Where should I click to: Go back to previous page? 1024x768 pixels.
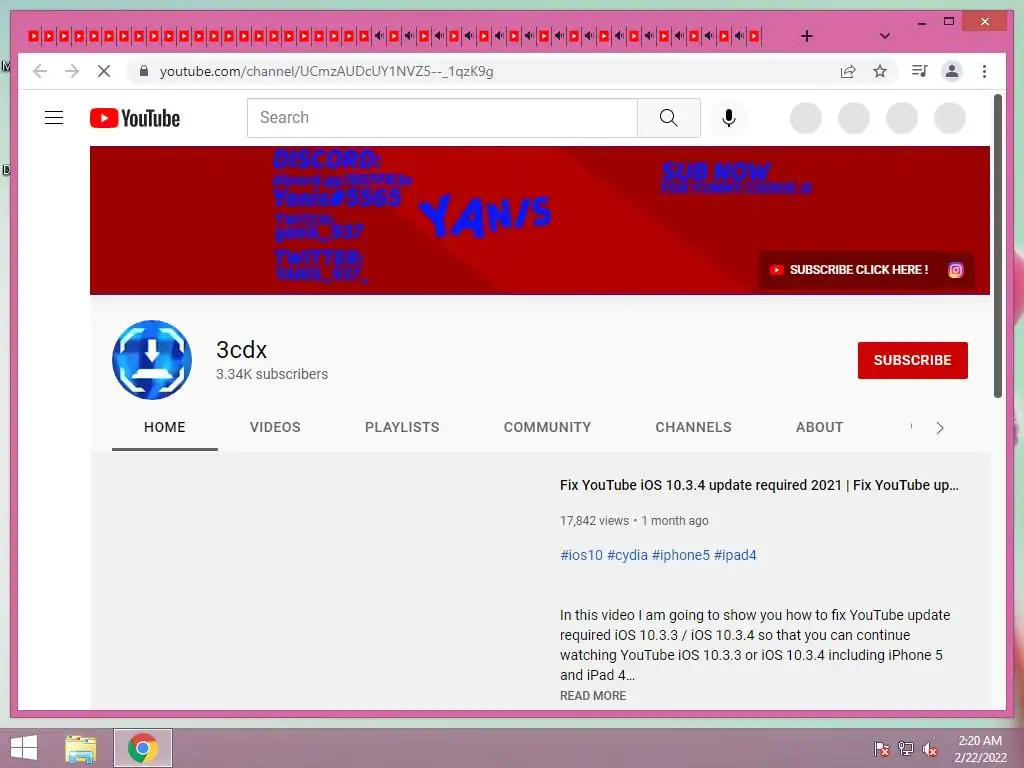(40, 71)
